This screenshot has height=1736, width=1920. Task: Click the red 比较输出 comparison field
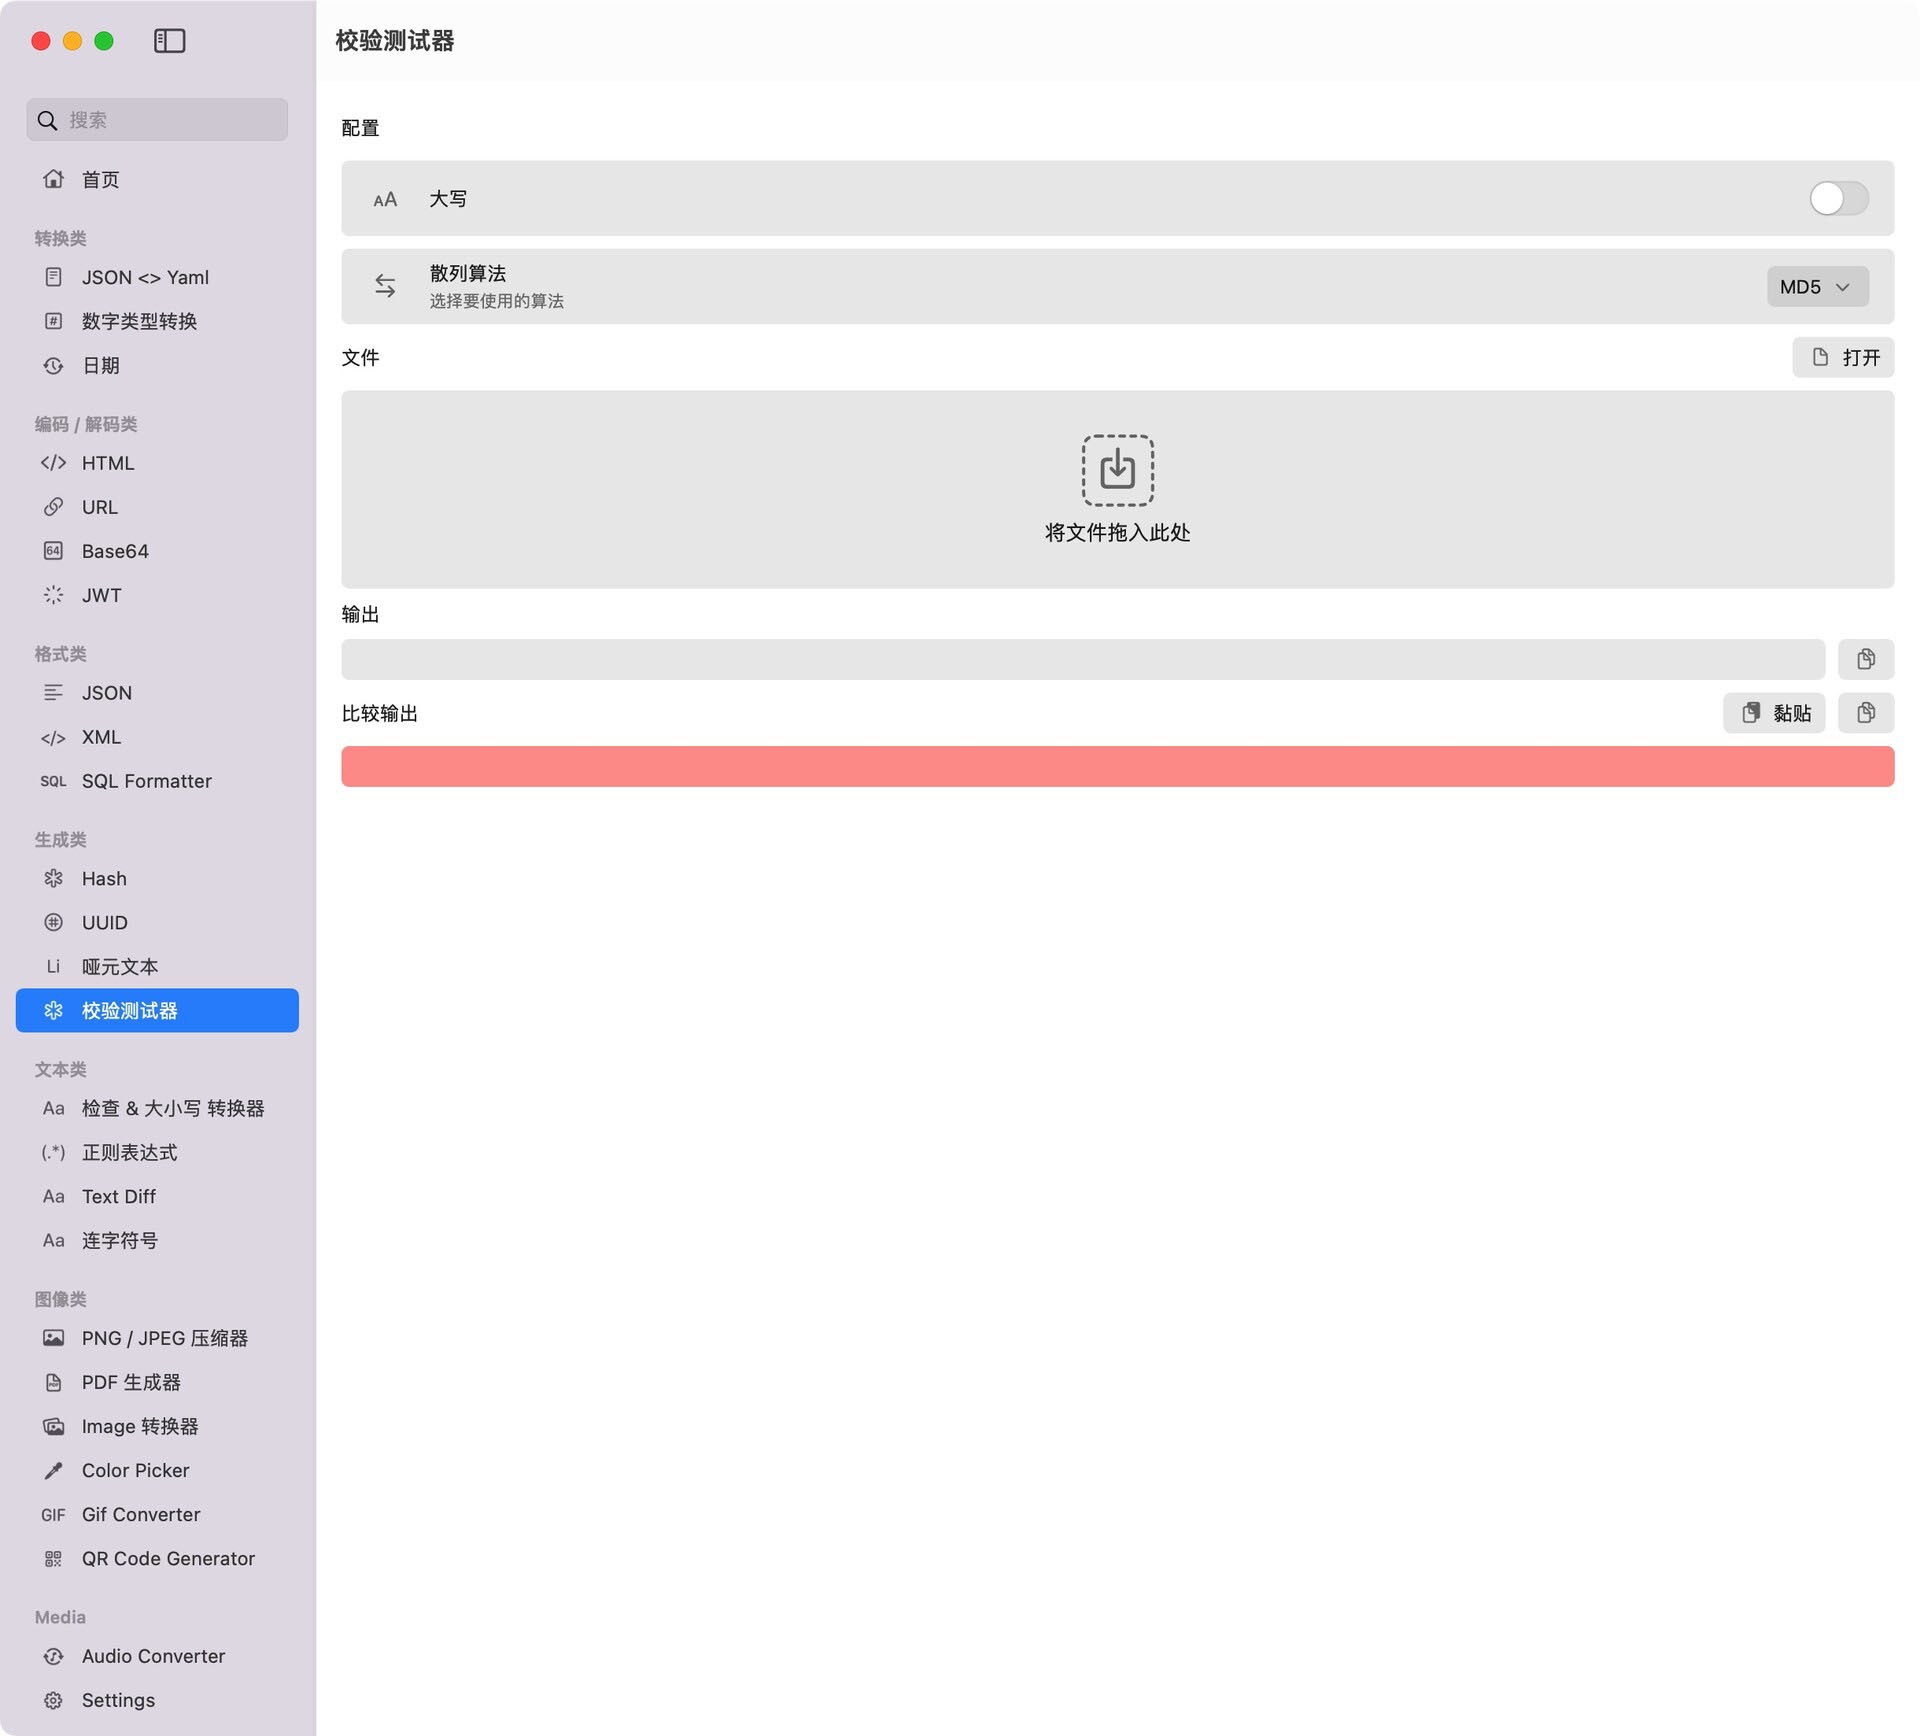click(x=1117, y=767)
